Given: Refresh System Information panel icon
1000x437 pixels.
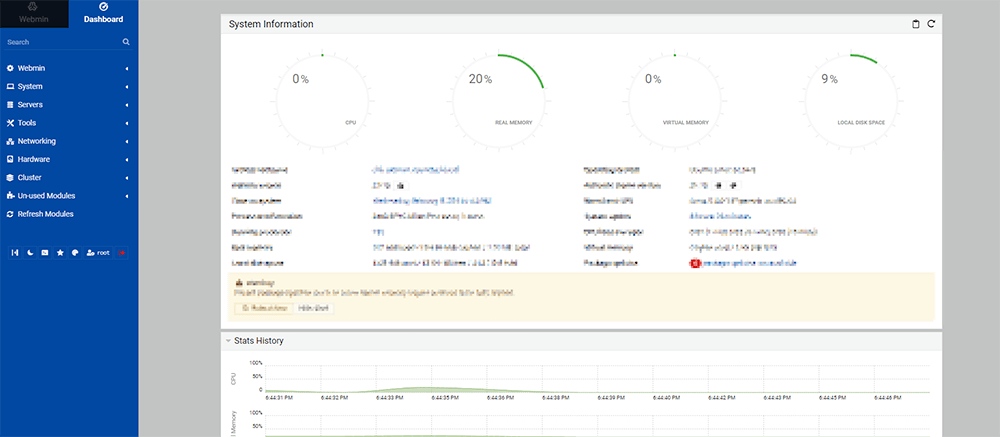Looking at the screenshot, I should (x=931, y=24).
